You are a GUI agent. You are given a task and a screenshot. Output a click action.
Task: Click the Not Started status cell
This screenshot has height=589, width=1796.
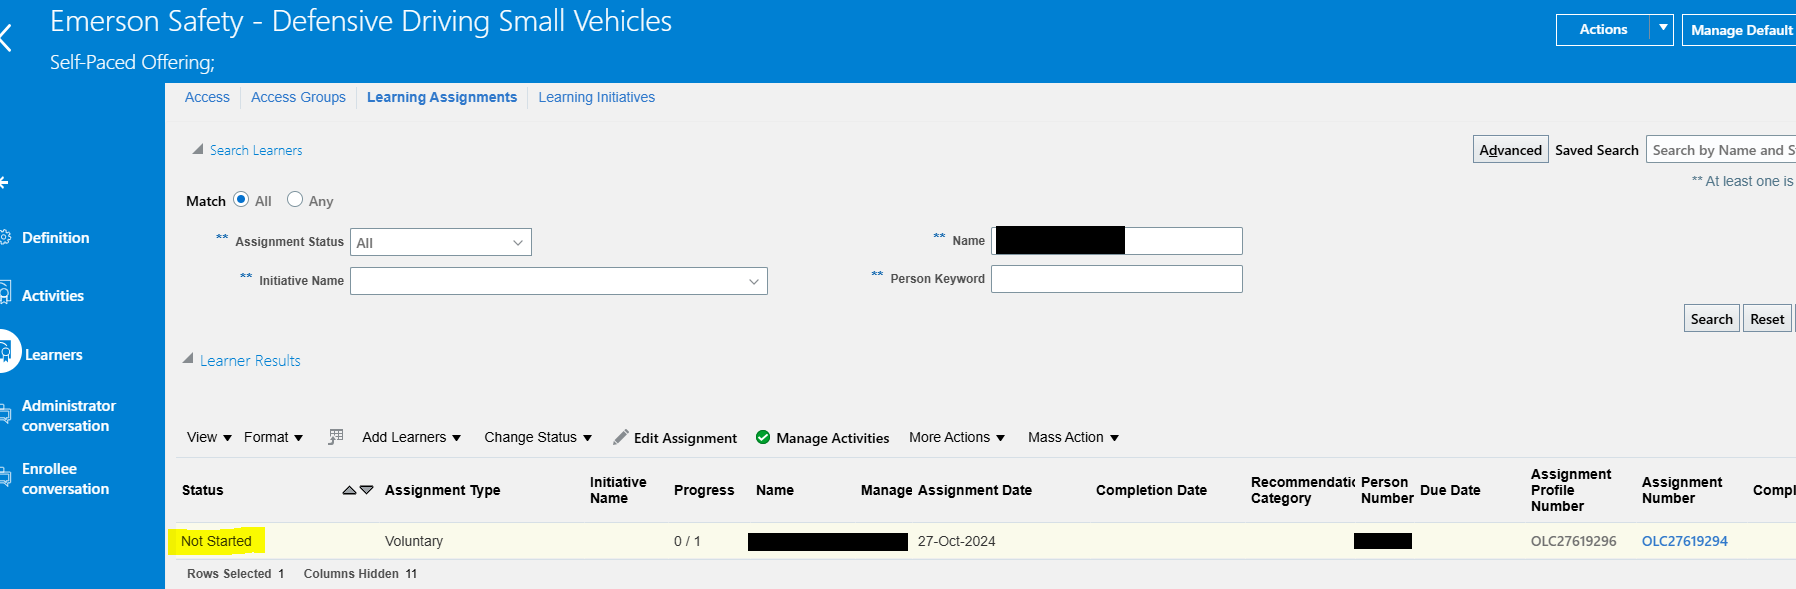tap(216, 541)
